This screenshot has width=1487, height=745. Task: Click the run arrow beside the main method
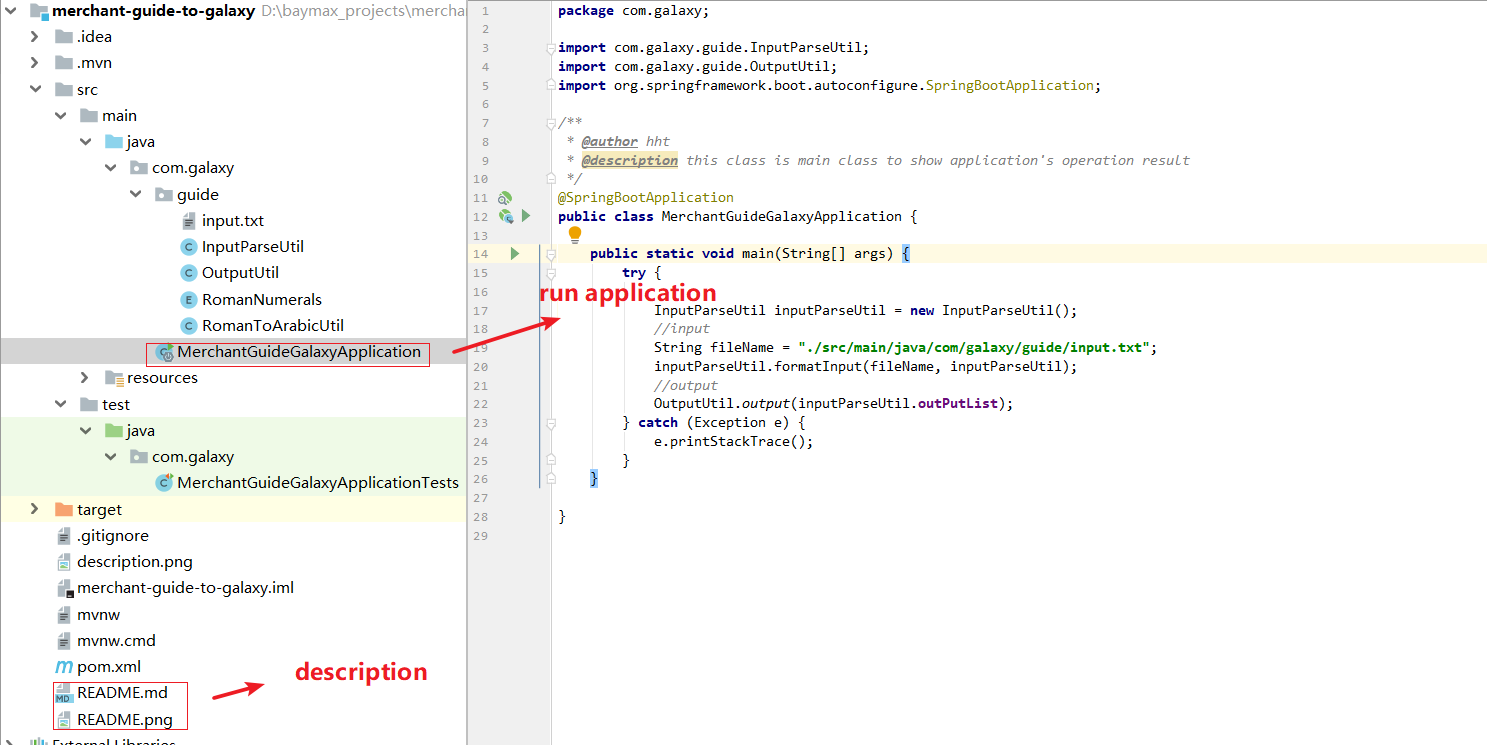click(515, 254)
